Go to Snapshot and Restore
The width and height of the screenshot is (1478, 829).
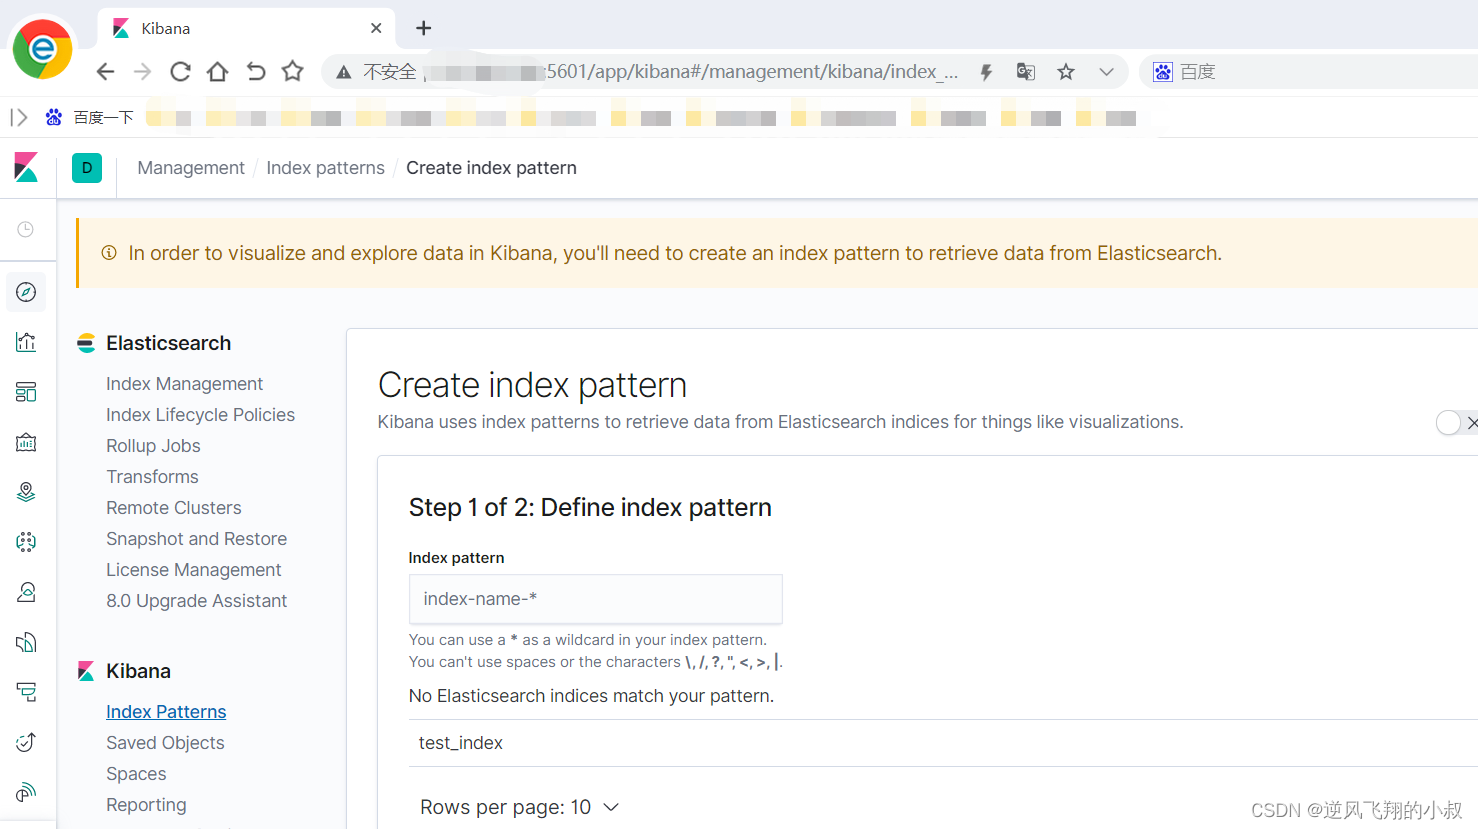pyautogui.click(x=196, y=538)
